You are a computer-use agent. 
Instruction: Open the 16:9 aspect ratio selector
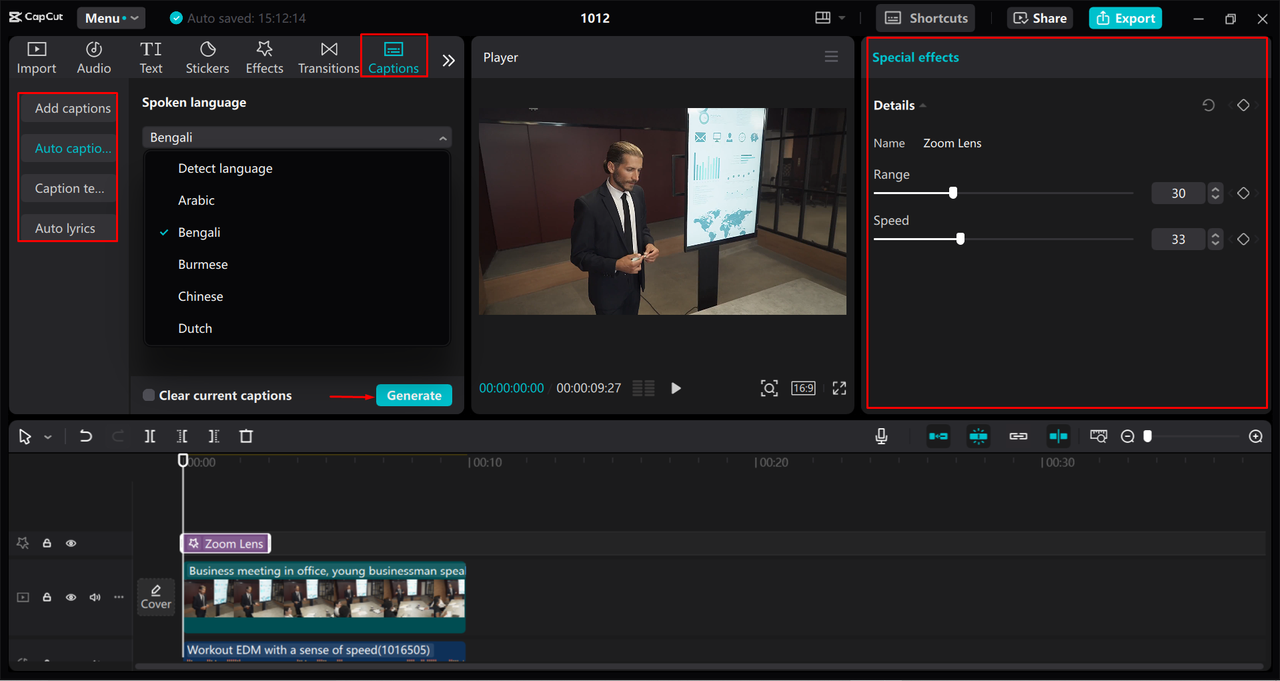(x=803, y=388)
